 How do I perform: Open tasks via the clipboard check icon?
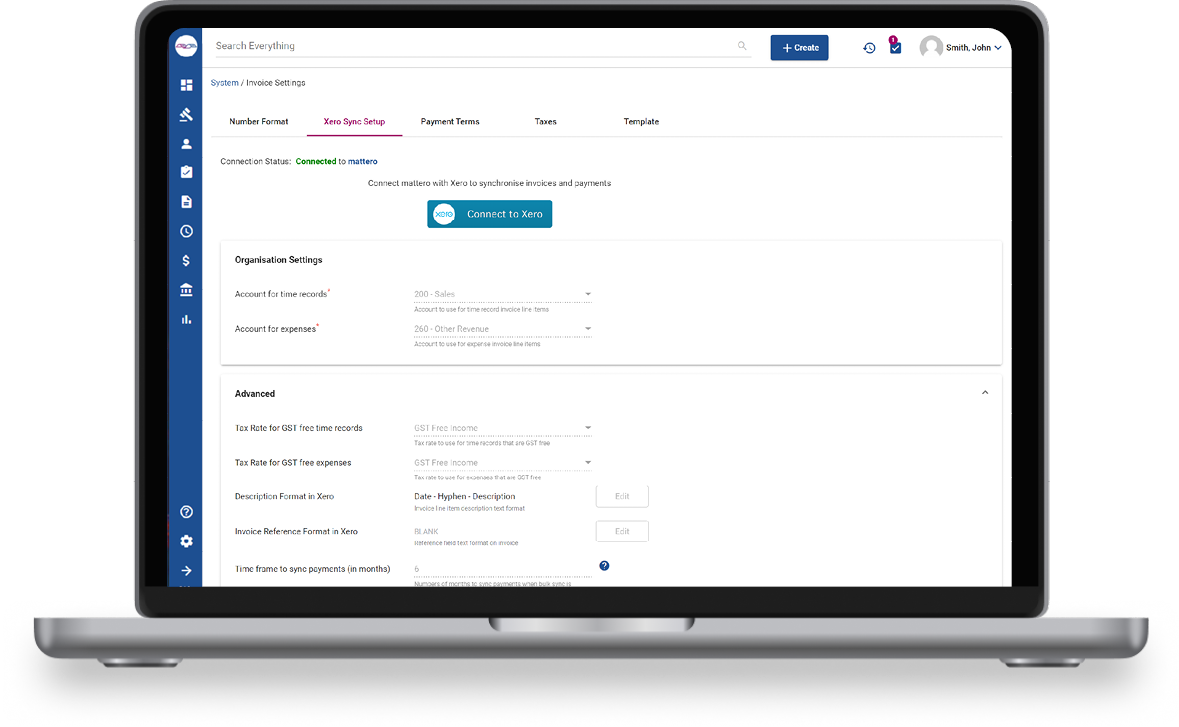coord(186,172)
